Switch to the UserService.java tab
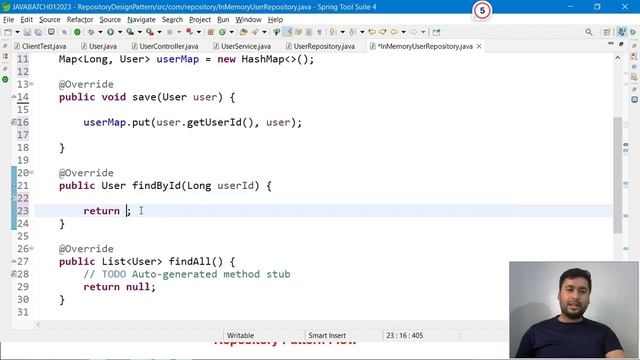Screen dimensions: 640x360 tap(242, 47)
